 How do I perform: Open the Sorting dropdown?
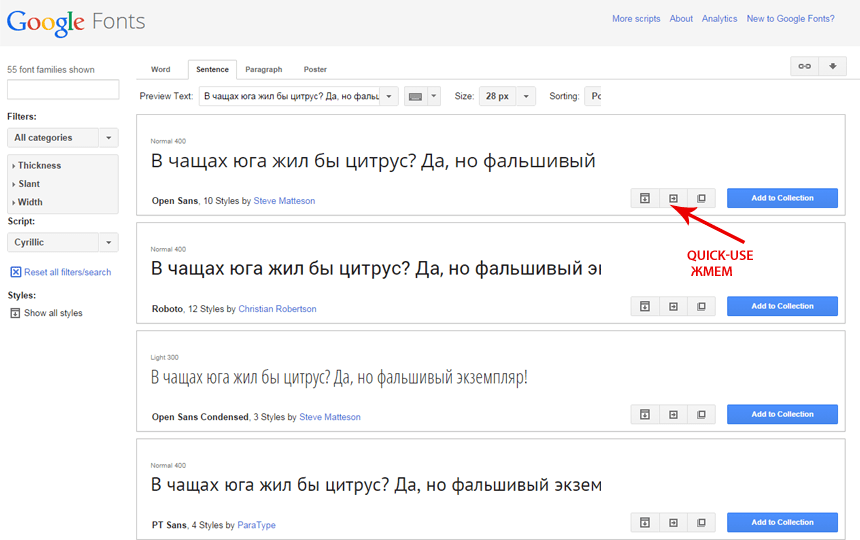tap(593, 96)
